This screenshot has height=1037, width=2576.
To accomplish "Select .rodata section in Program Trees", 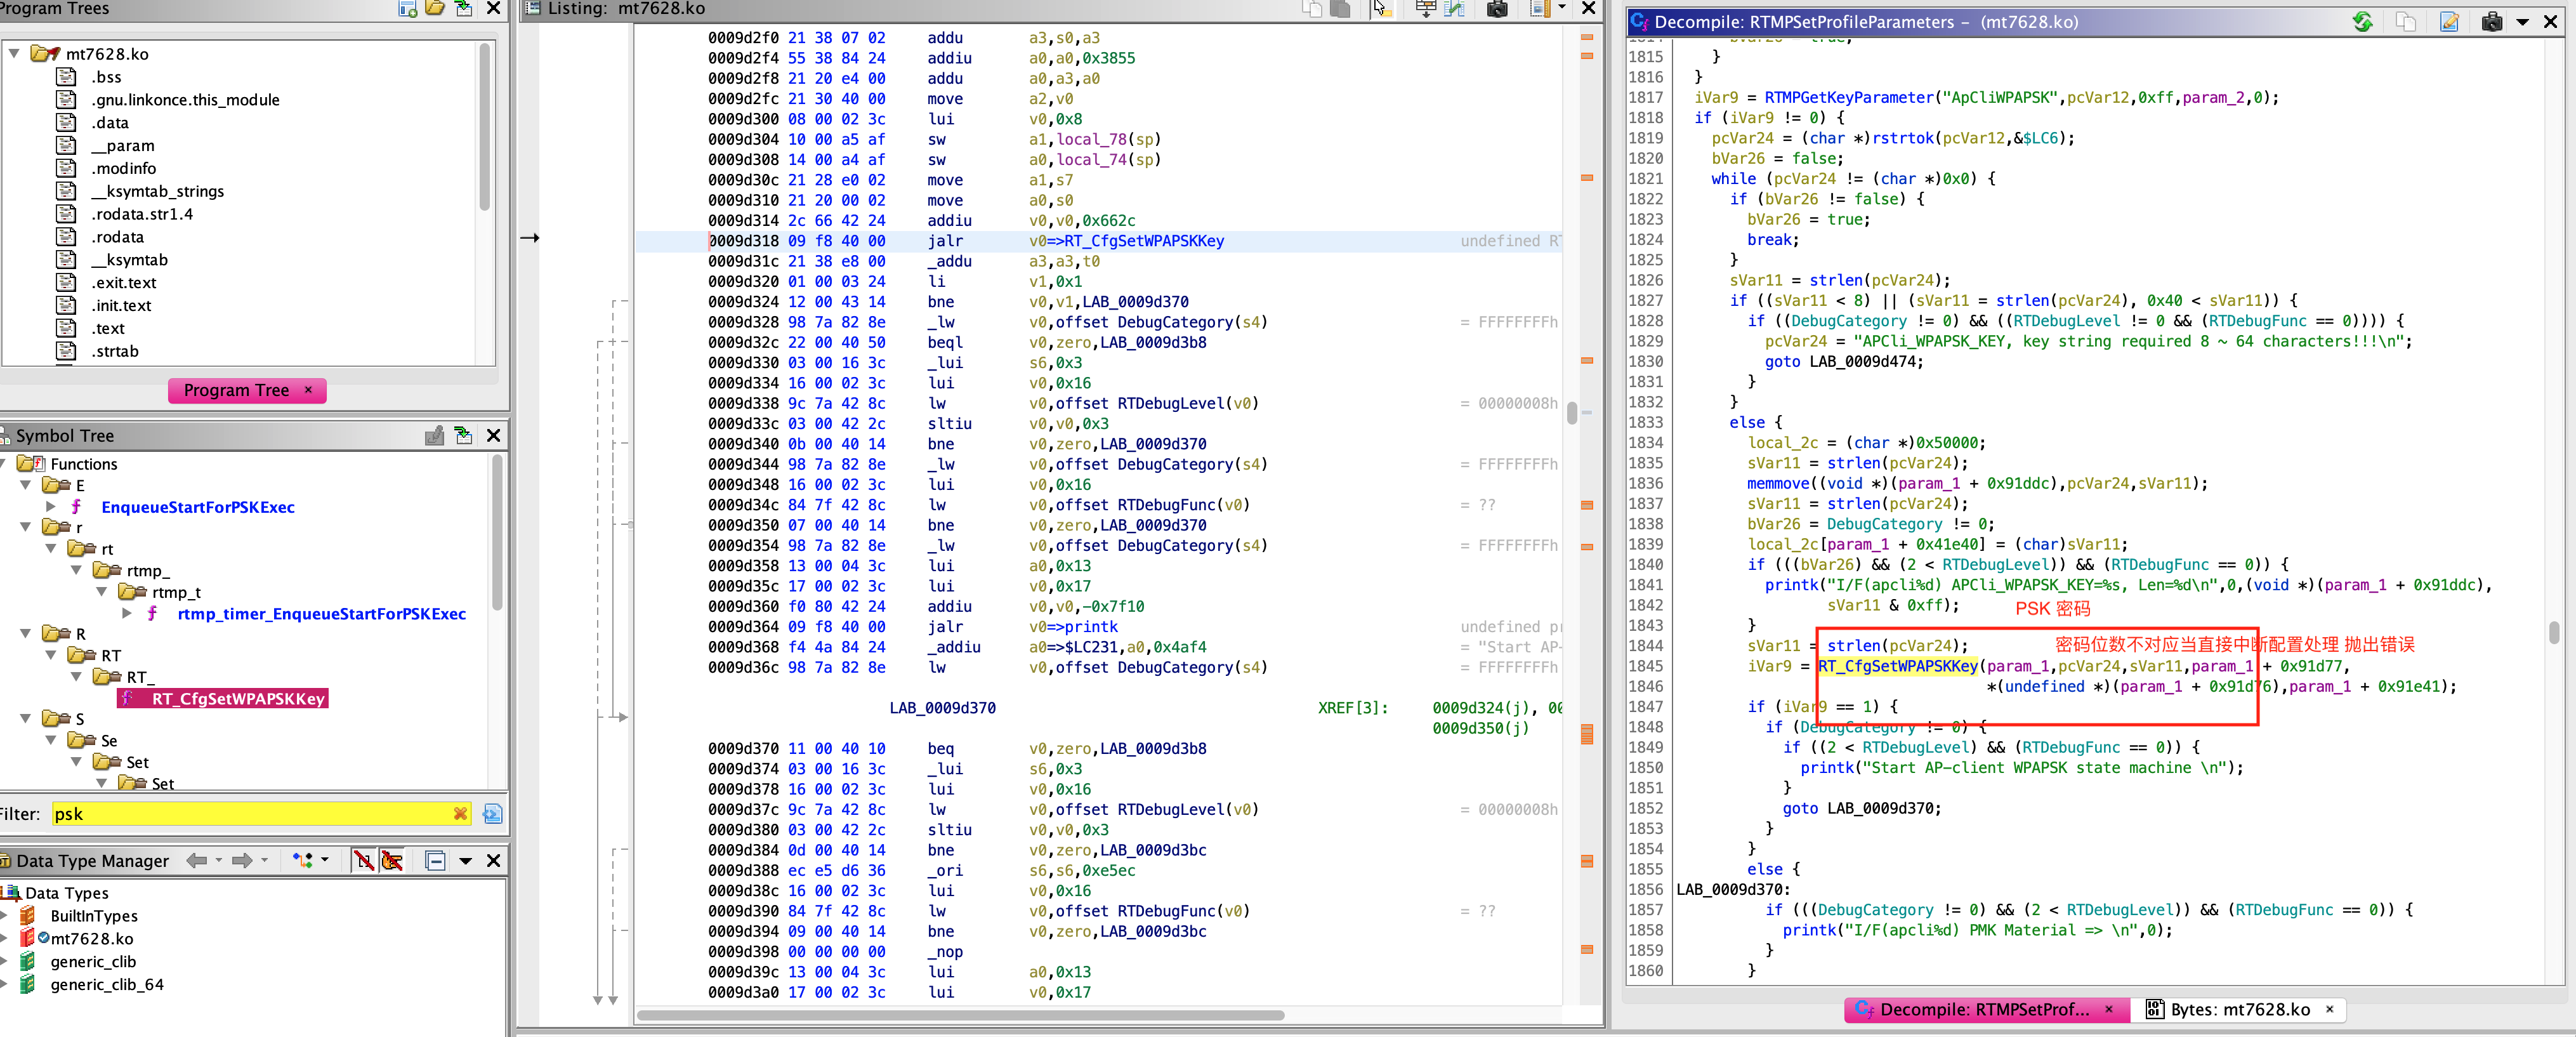I will 117,237.
